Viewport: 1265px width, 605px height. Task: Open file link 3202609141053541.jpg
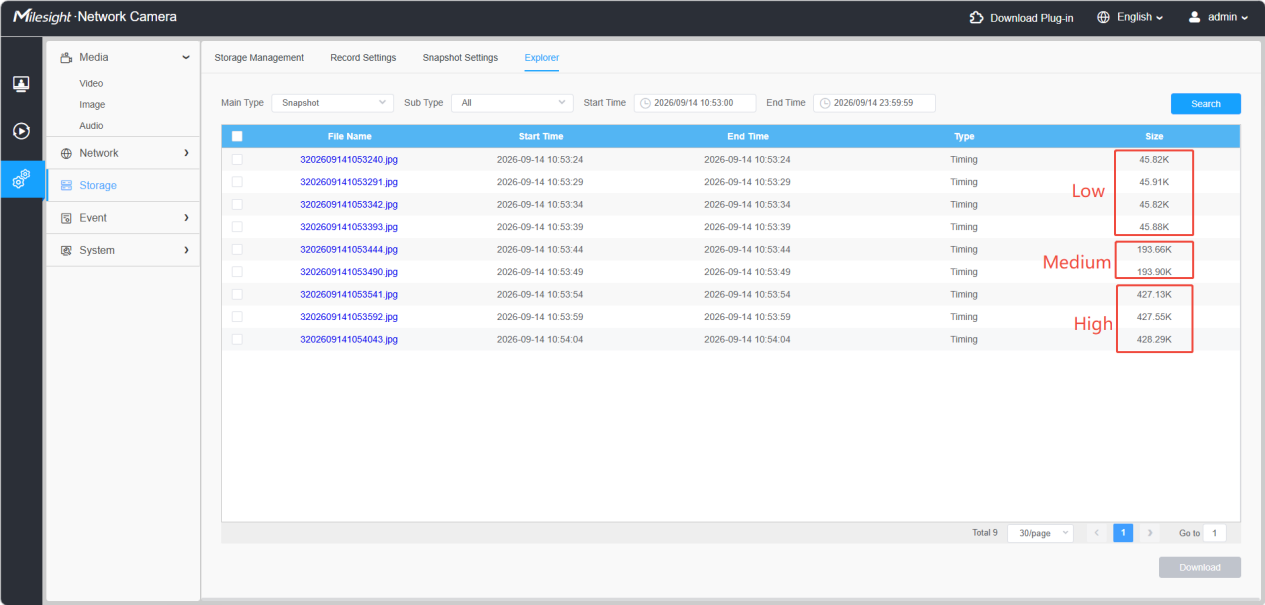coord(349,294)
